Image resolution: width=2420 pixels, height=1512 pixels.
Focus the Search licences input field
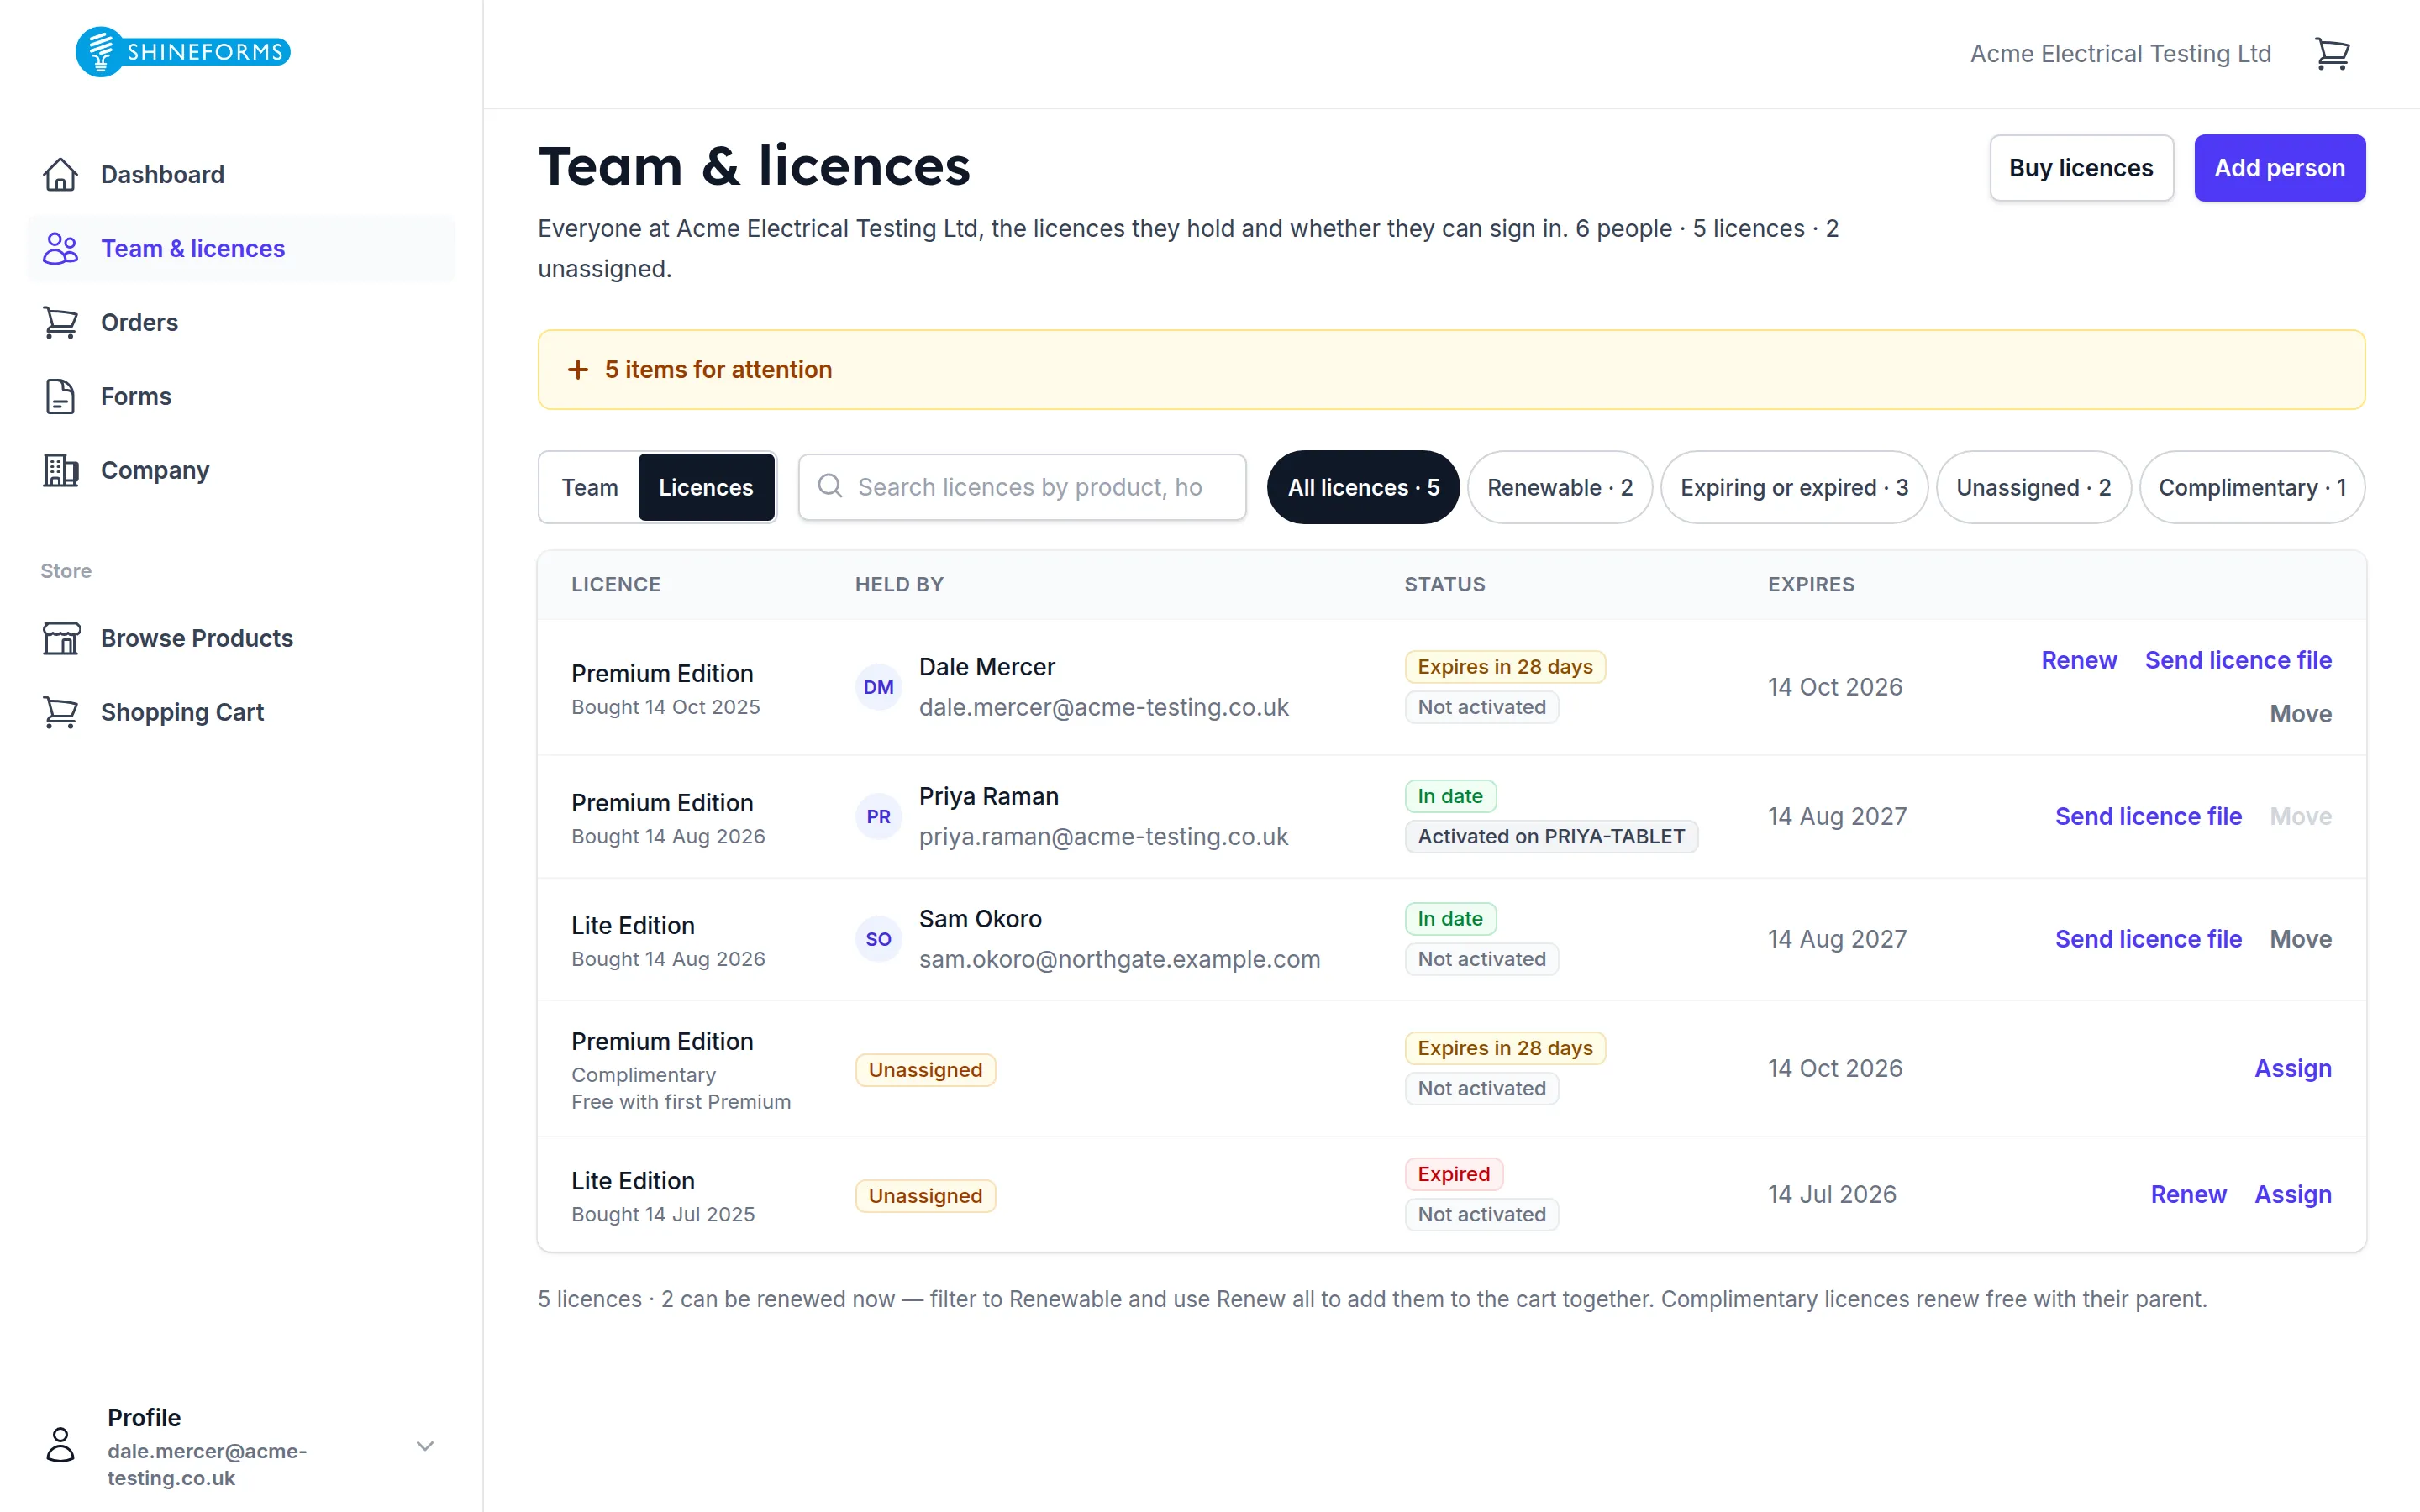coord(1022,487)
